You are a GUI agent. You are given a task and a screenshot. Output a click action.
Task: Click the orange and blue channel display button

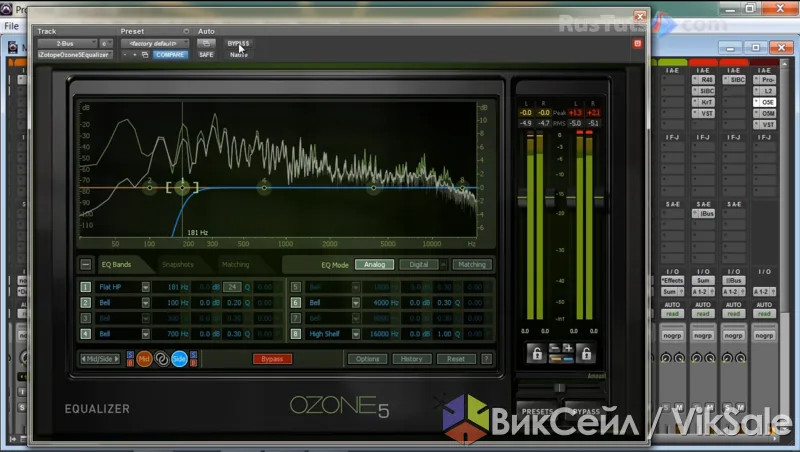pos(561,359)
